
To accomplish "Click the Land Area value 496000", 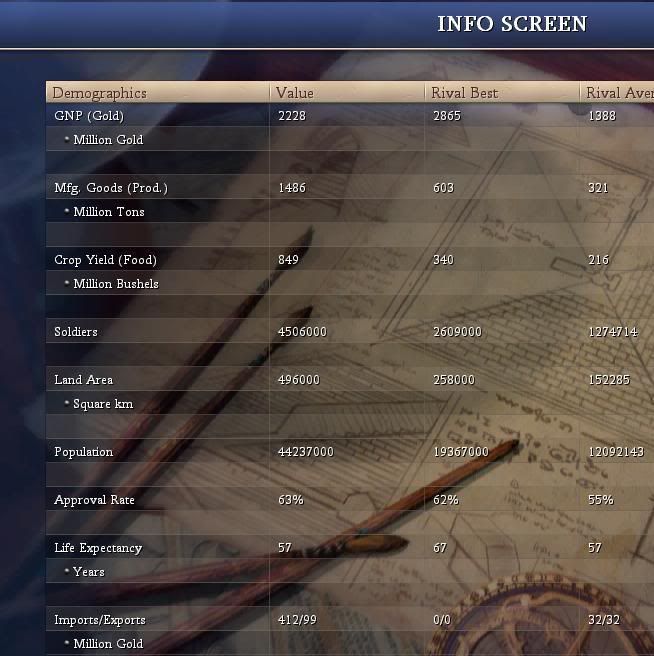I will coord(299,380).
